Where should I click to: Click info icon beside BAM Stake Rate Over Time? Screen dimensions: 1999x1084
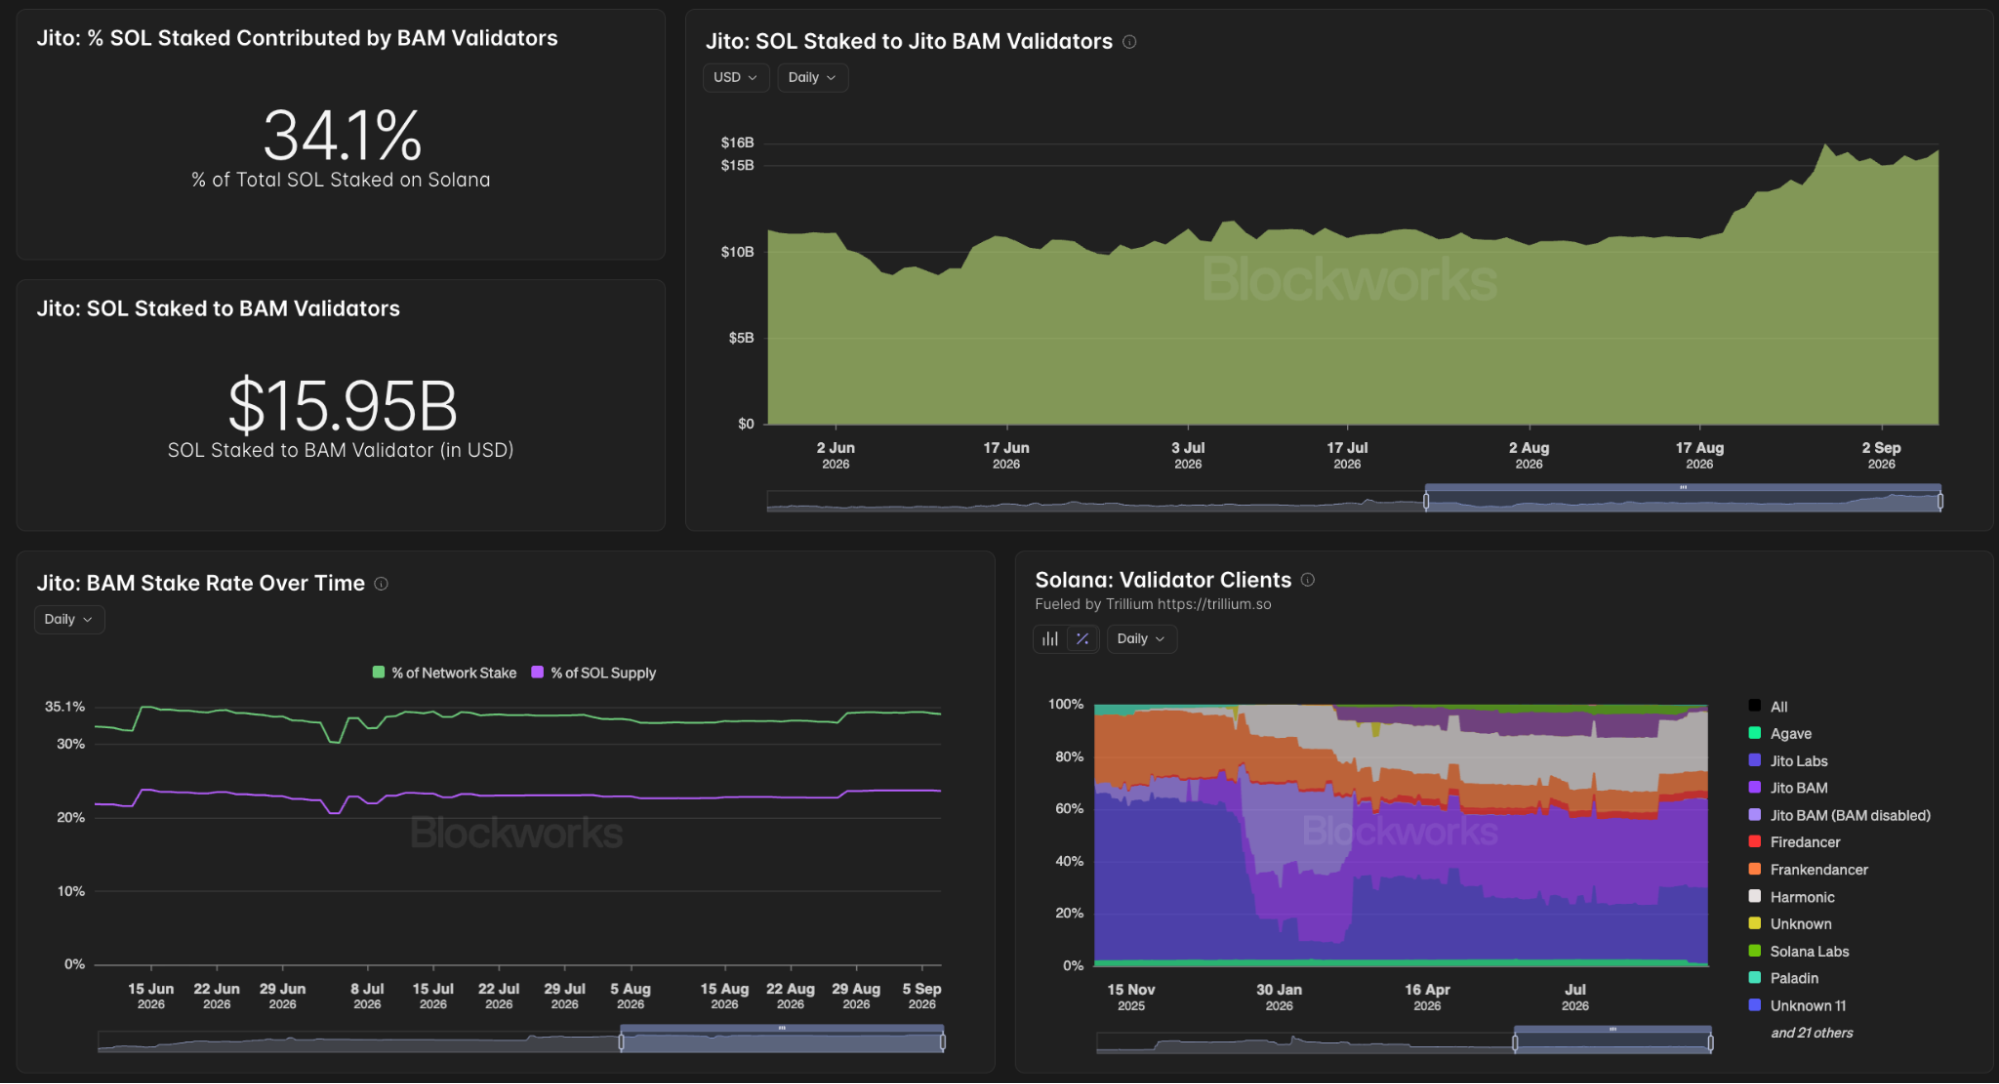(x=381, y=584)
